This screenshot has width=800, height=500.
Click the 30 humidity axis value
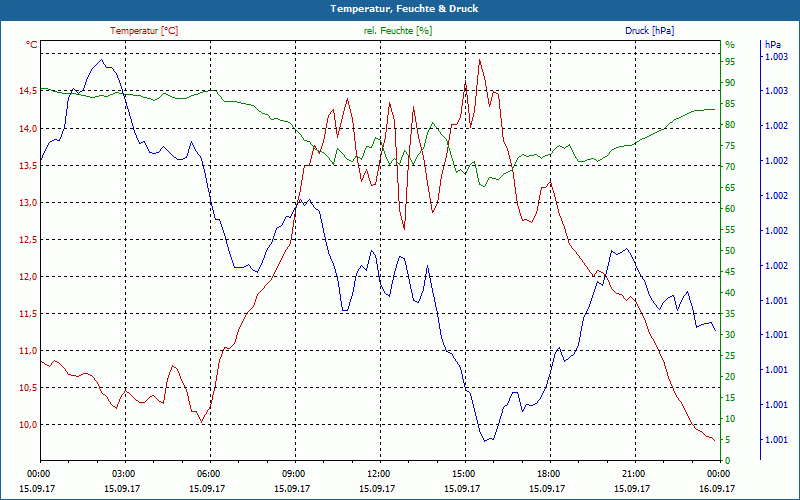click(730, 335)
